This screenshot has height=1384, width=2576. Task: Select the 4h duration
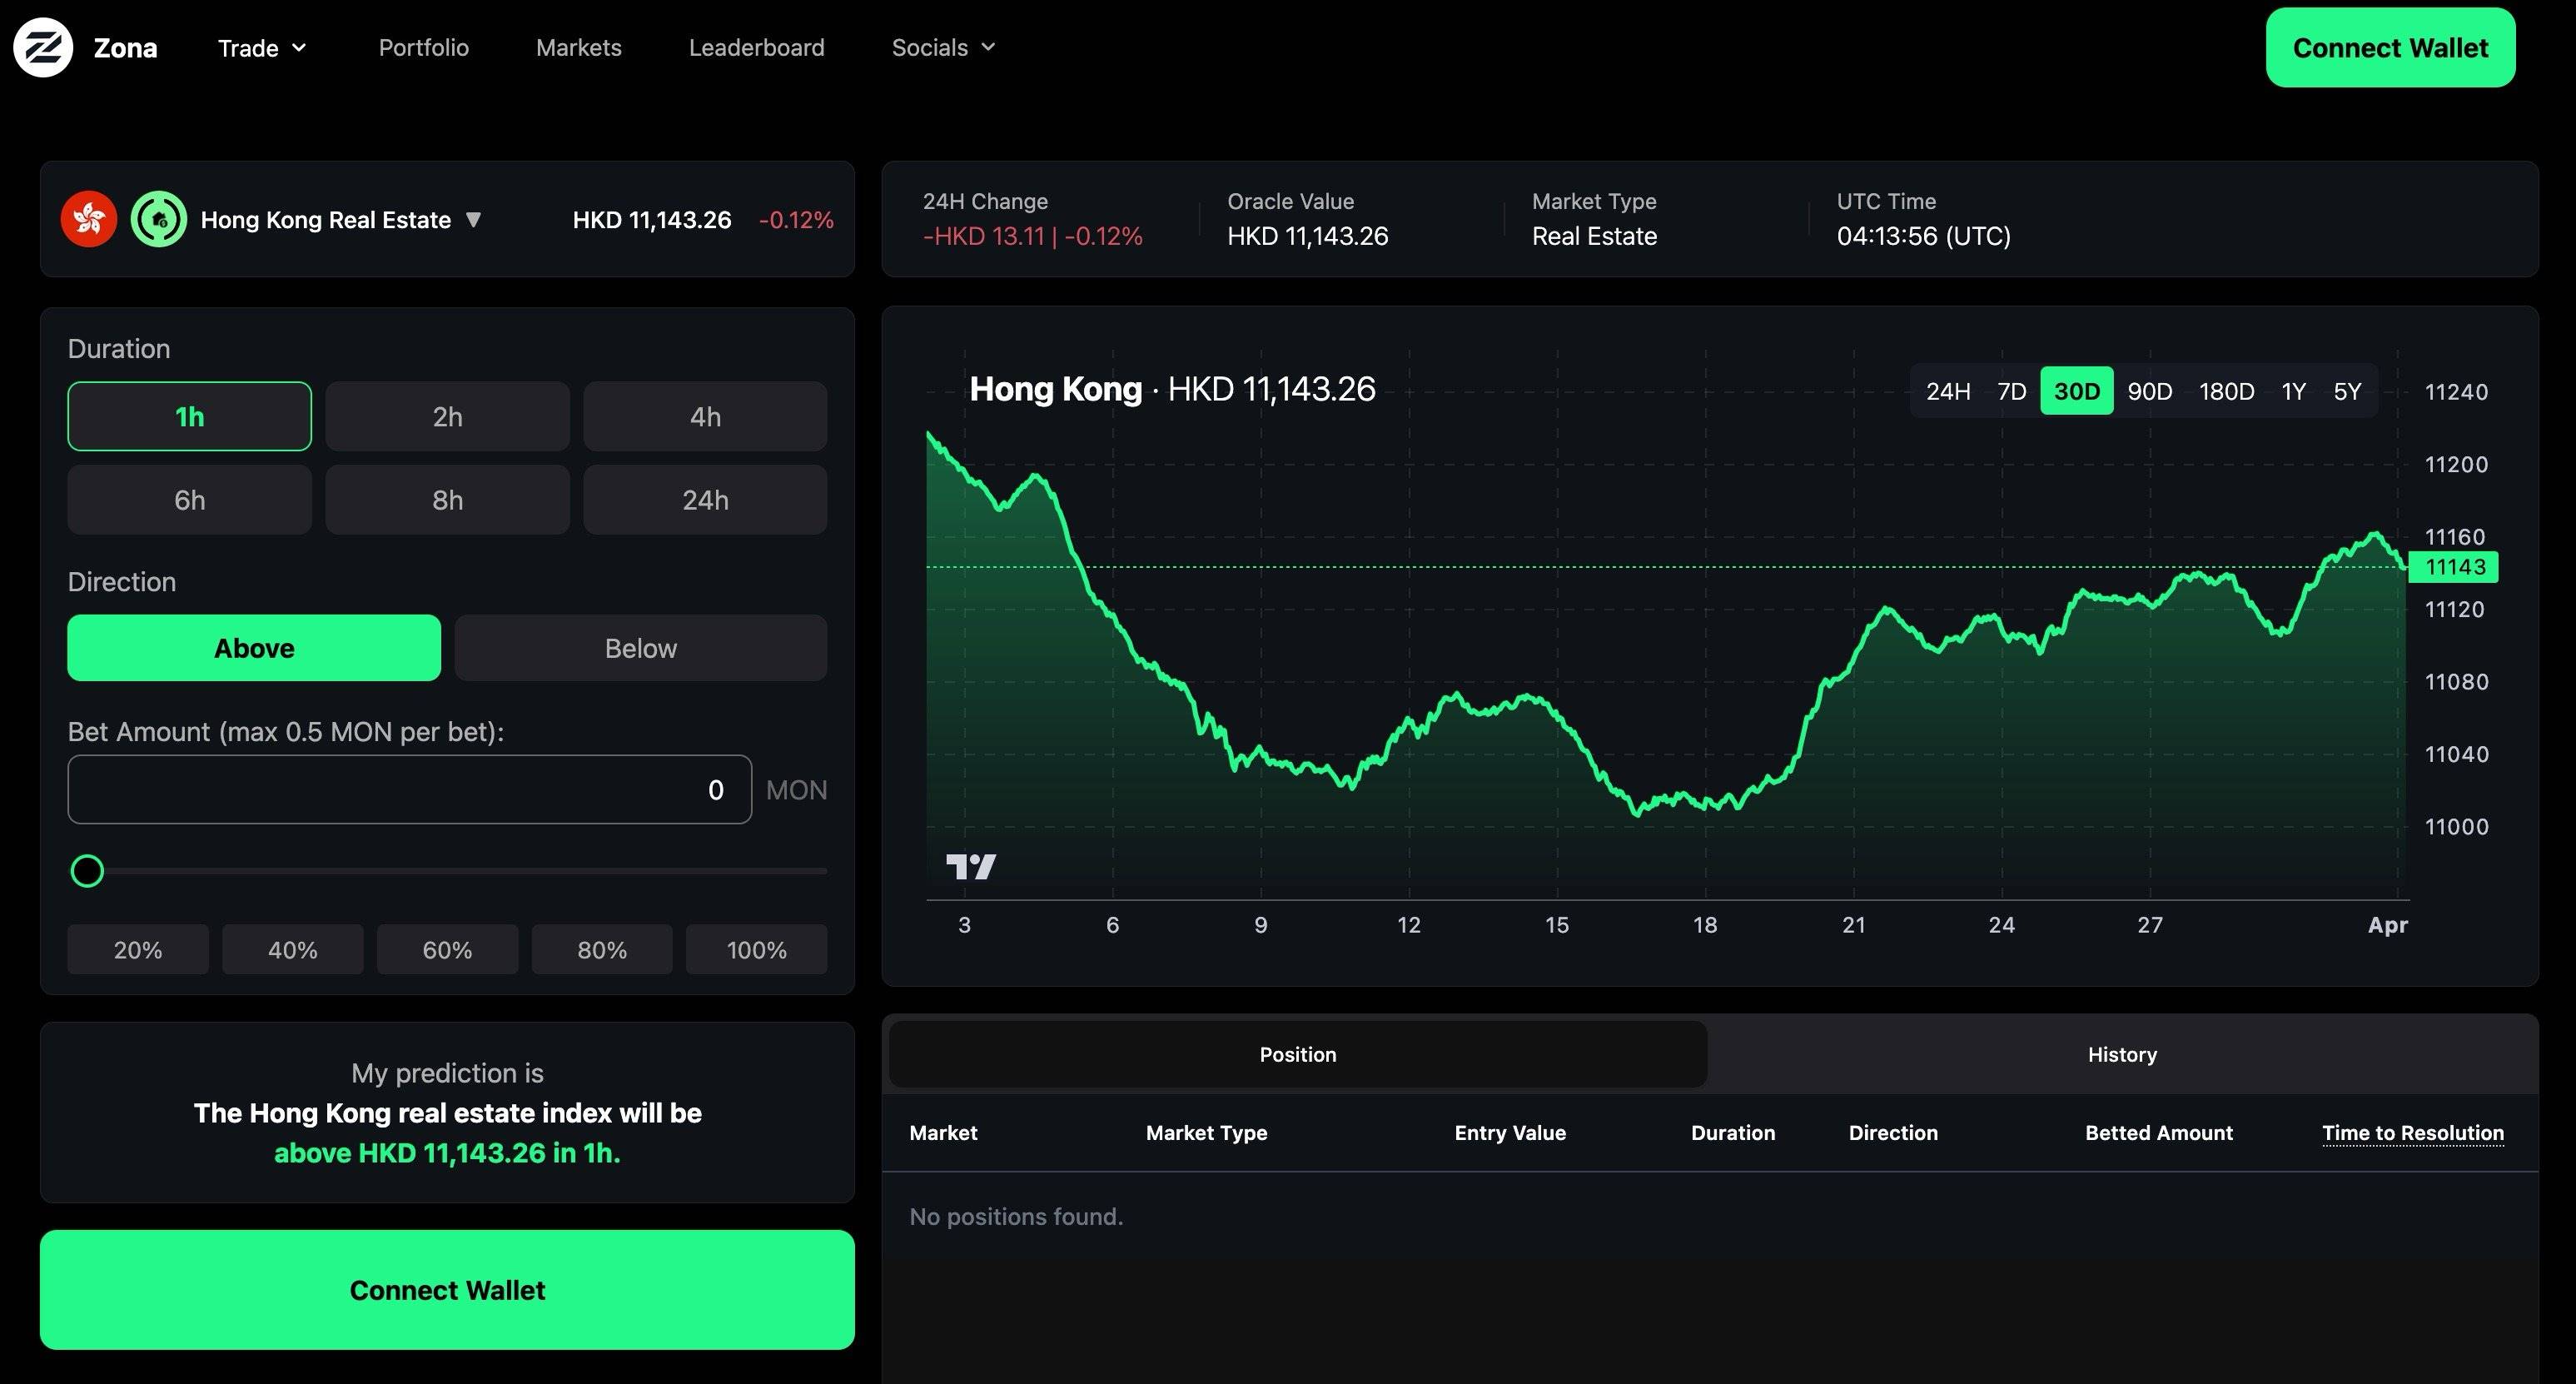705,416
